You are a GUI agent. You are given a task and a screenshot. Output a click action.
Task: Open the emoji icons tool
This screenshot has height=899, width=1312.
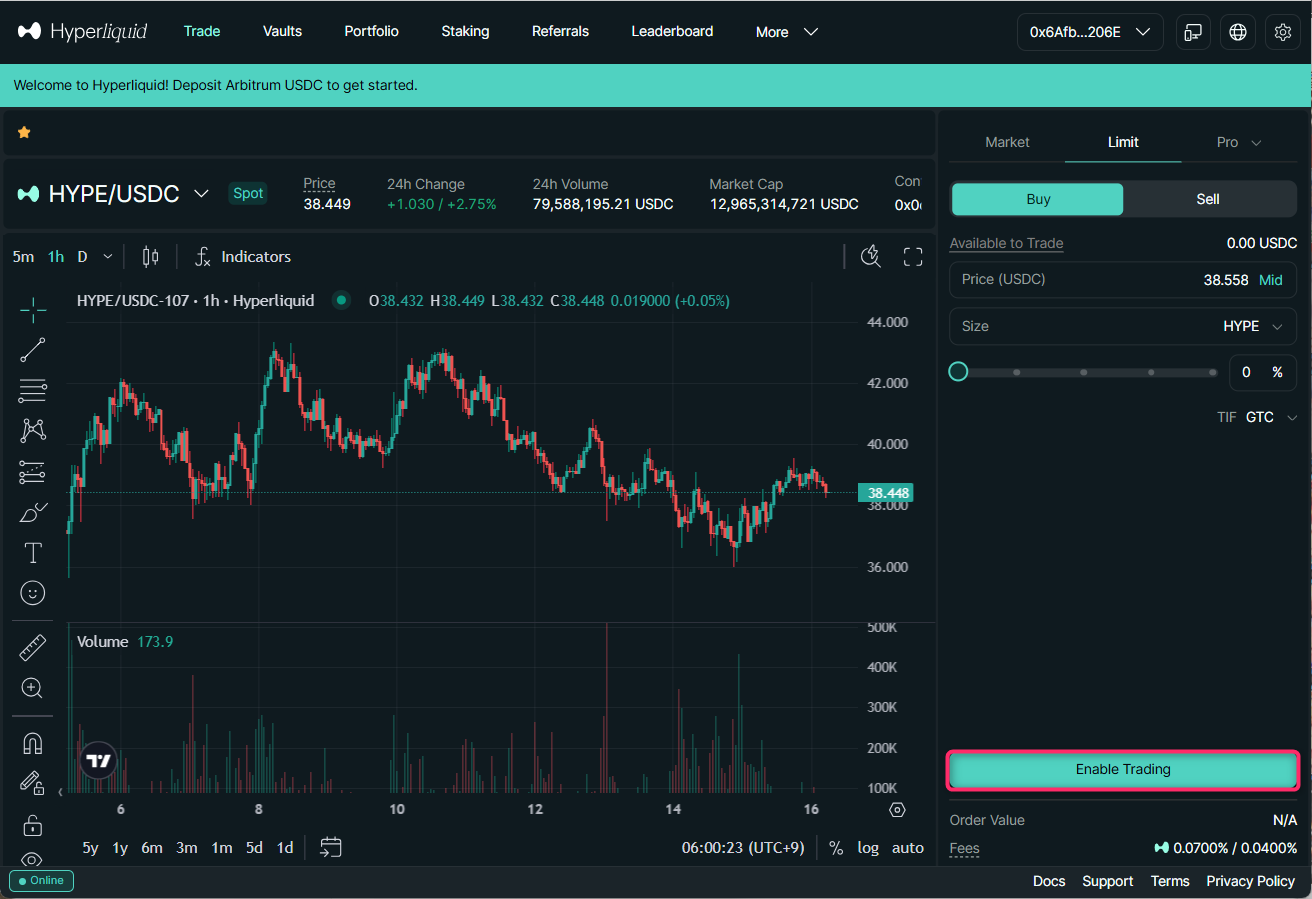point(33,593)
